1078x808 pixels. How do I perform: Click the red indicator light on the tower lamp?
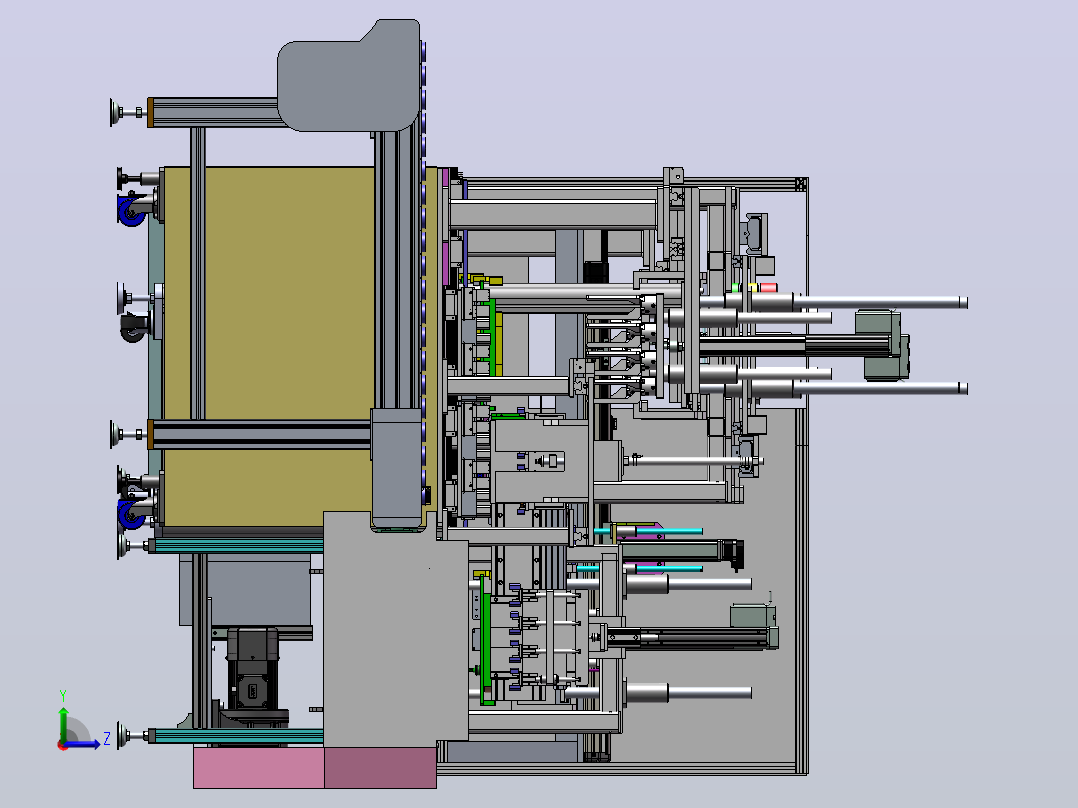click(769, 287)
